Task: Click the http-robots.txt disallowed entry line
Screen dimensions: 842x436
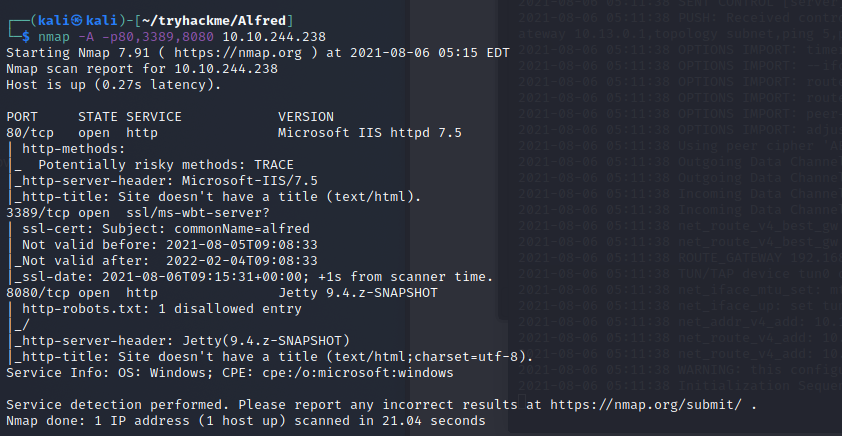Action: [x=142, y=309]
